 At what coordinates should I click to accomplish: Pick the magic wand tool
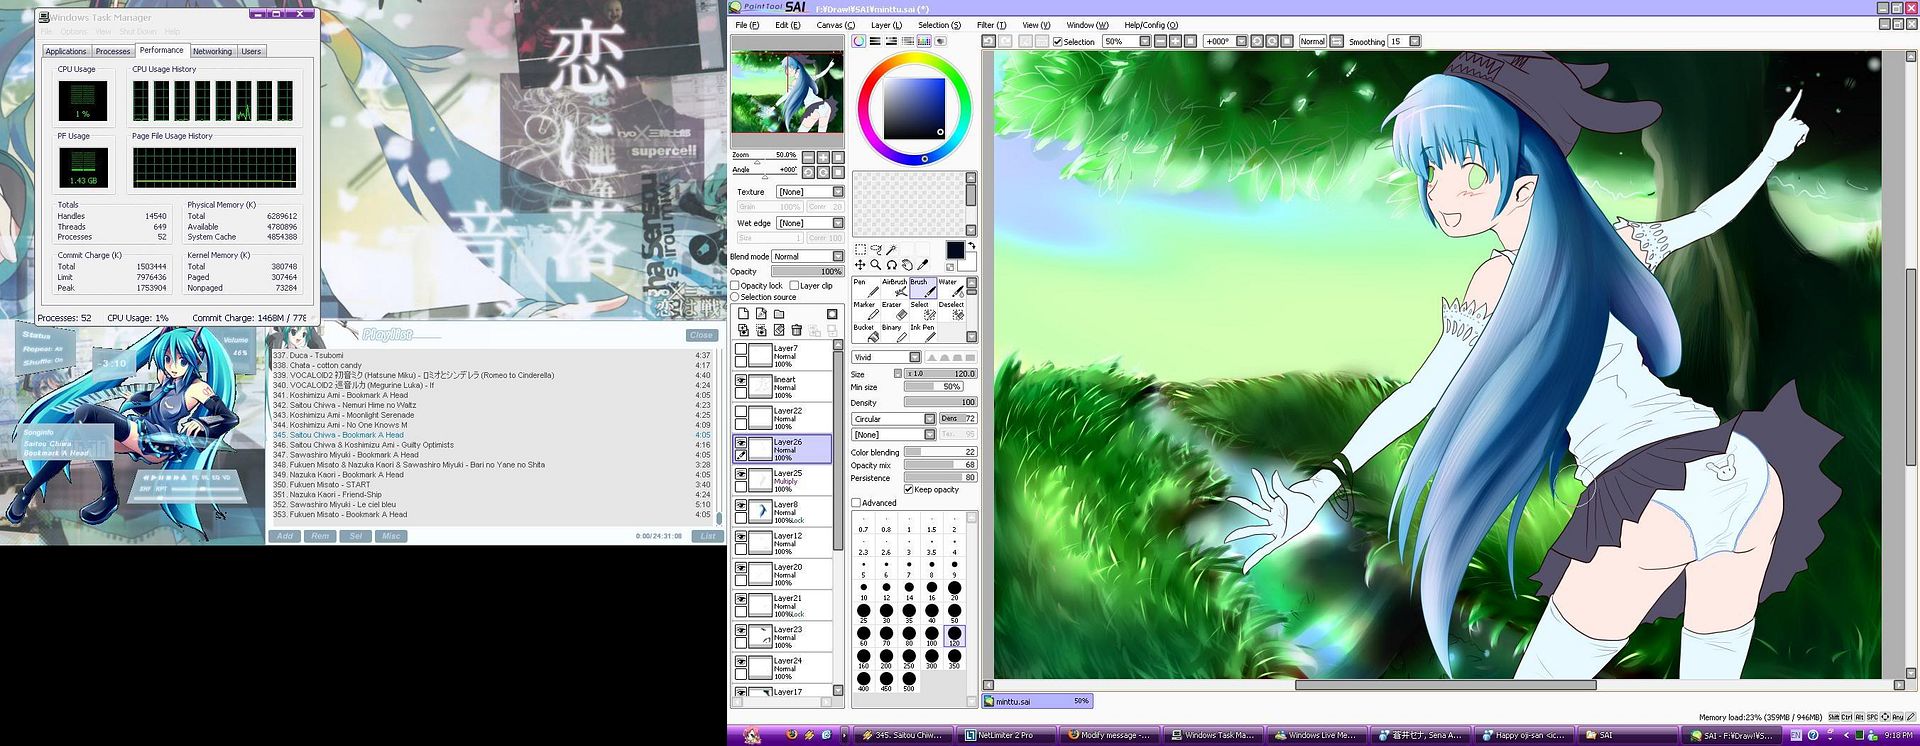(x=891, y=250)
